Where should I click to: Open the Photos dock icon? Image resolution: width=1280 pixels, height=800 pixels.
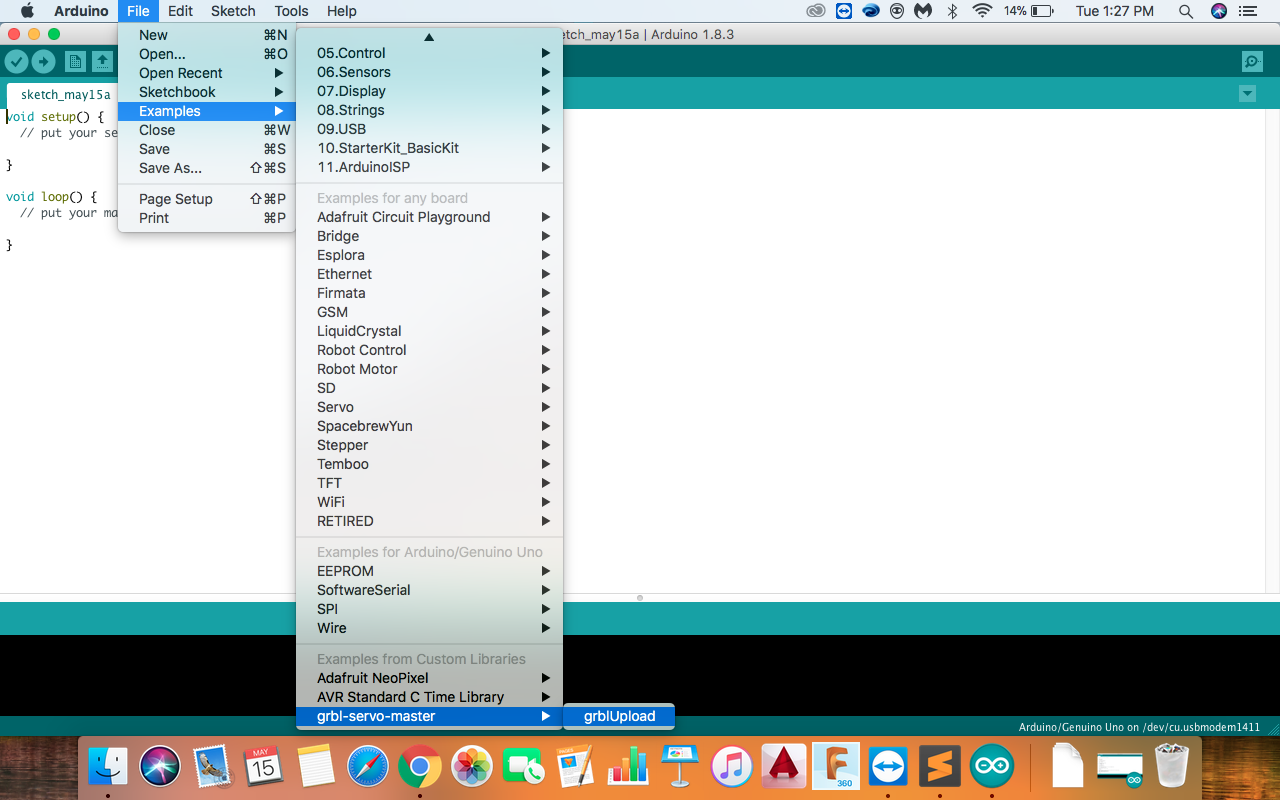click(x=471, y=768)
